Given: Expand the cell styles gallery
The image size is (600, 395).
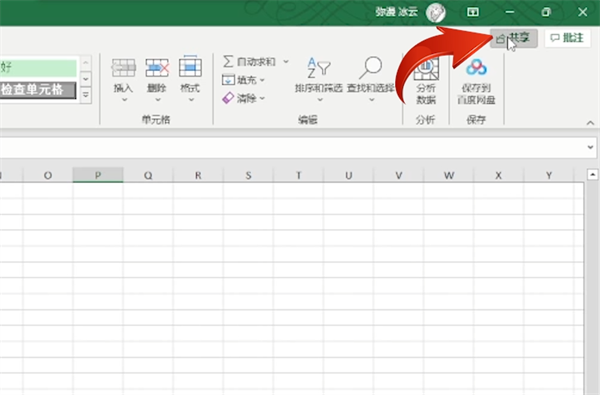Looking at the screenshot, I should [86, 95].
